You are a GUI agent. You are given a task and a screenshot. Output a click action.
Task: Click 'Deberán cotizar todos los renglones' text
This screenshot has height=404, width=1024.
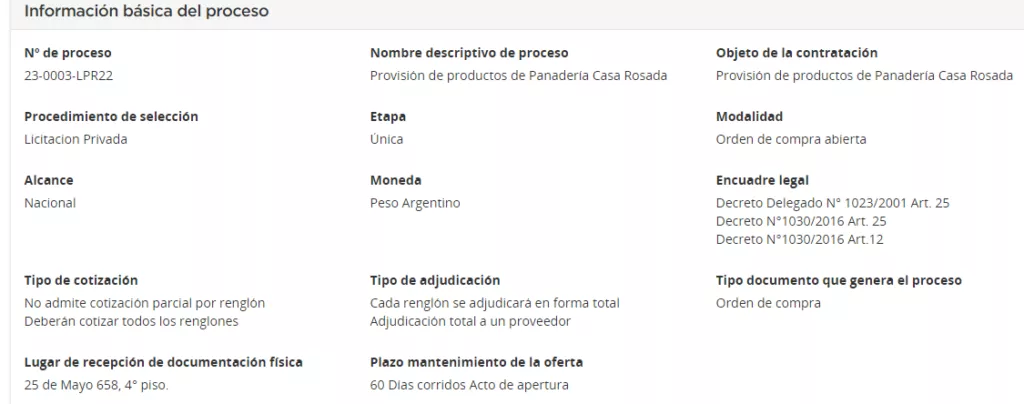[131, 321]
